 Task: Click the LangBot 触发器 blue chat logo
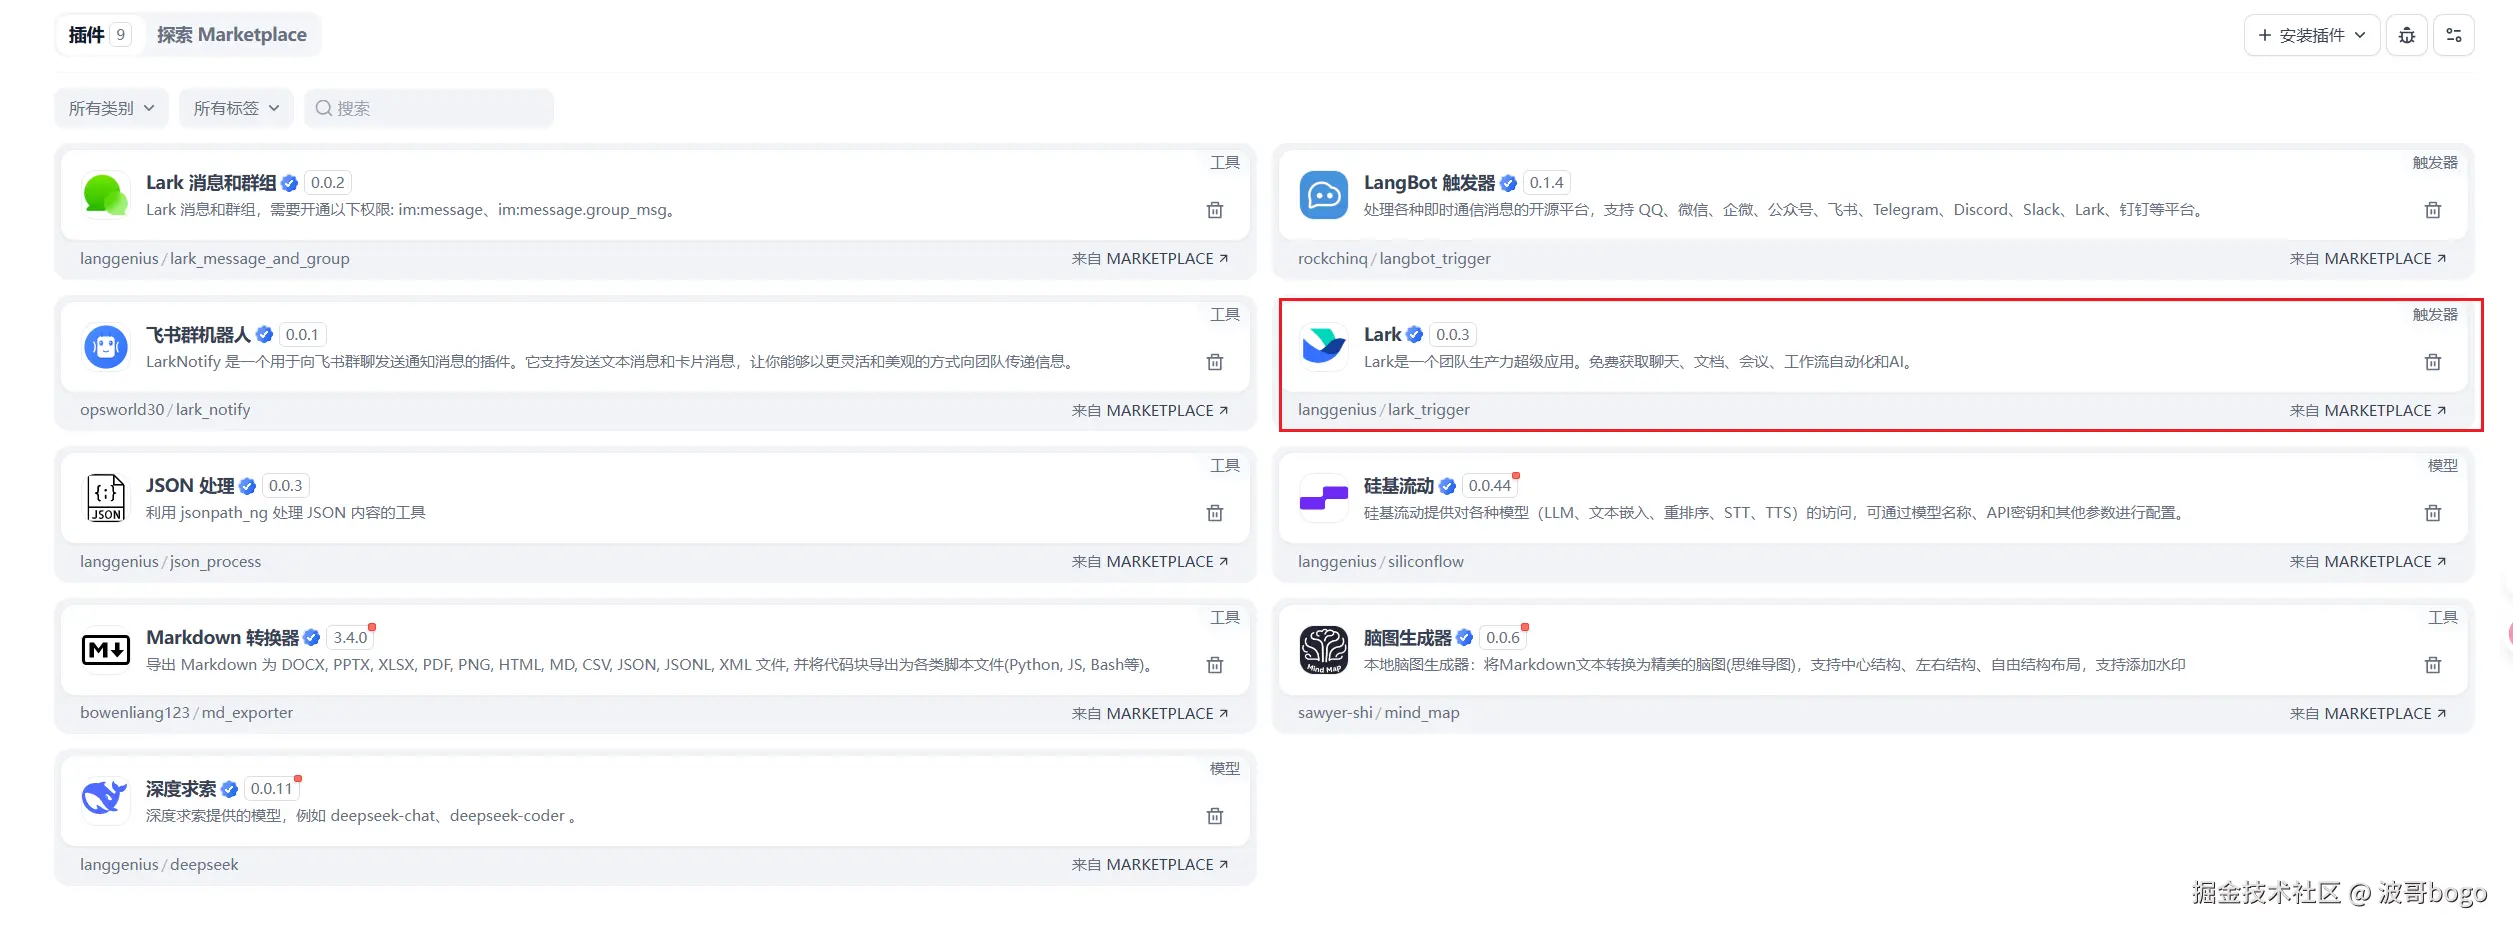(1323, 195)
